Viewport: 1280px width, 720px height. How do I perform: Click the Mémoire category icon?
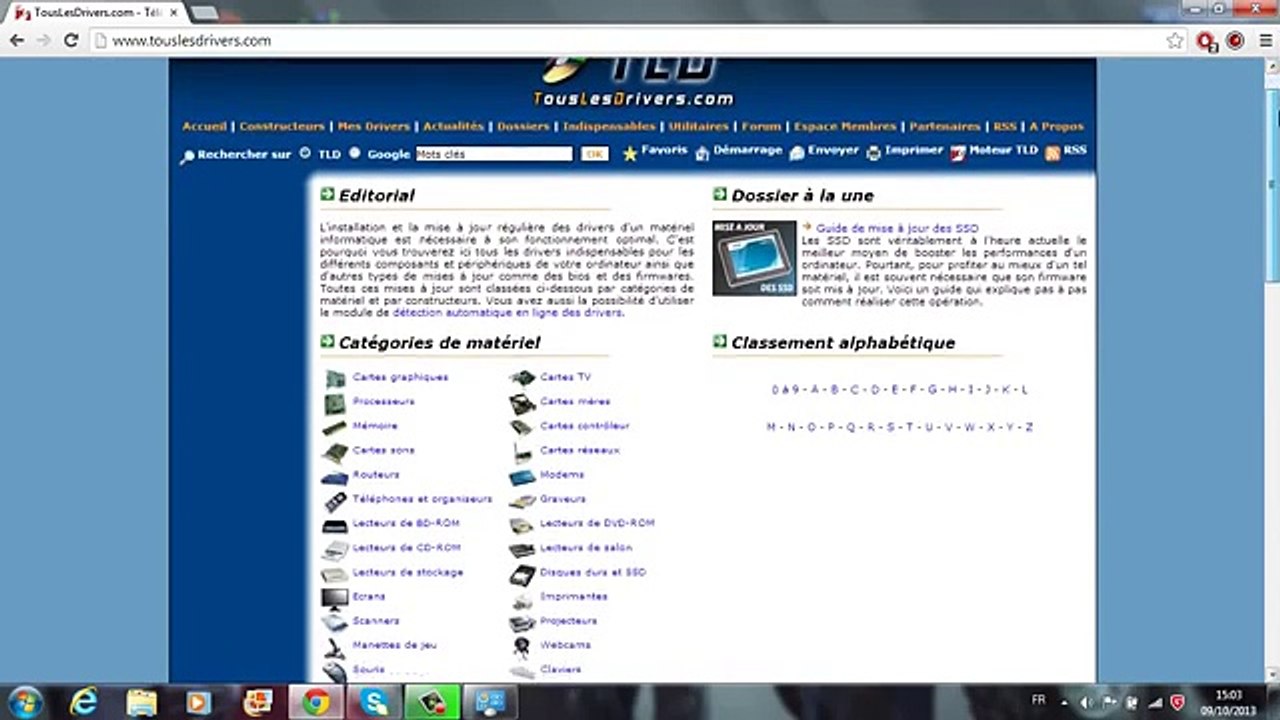click(335, 427)
